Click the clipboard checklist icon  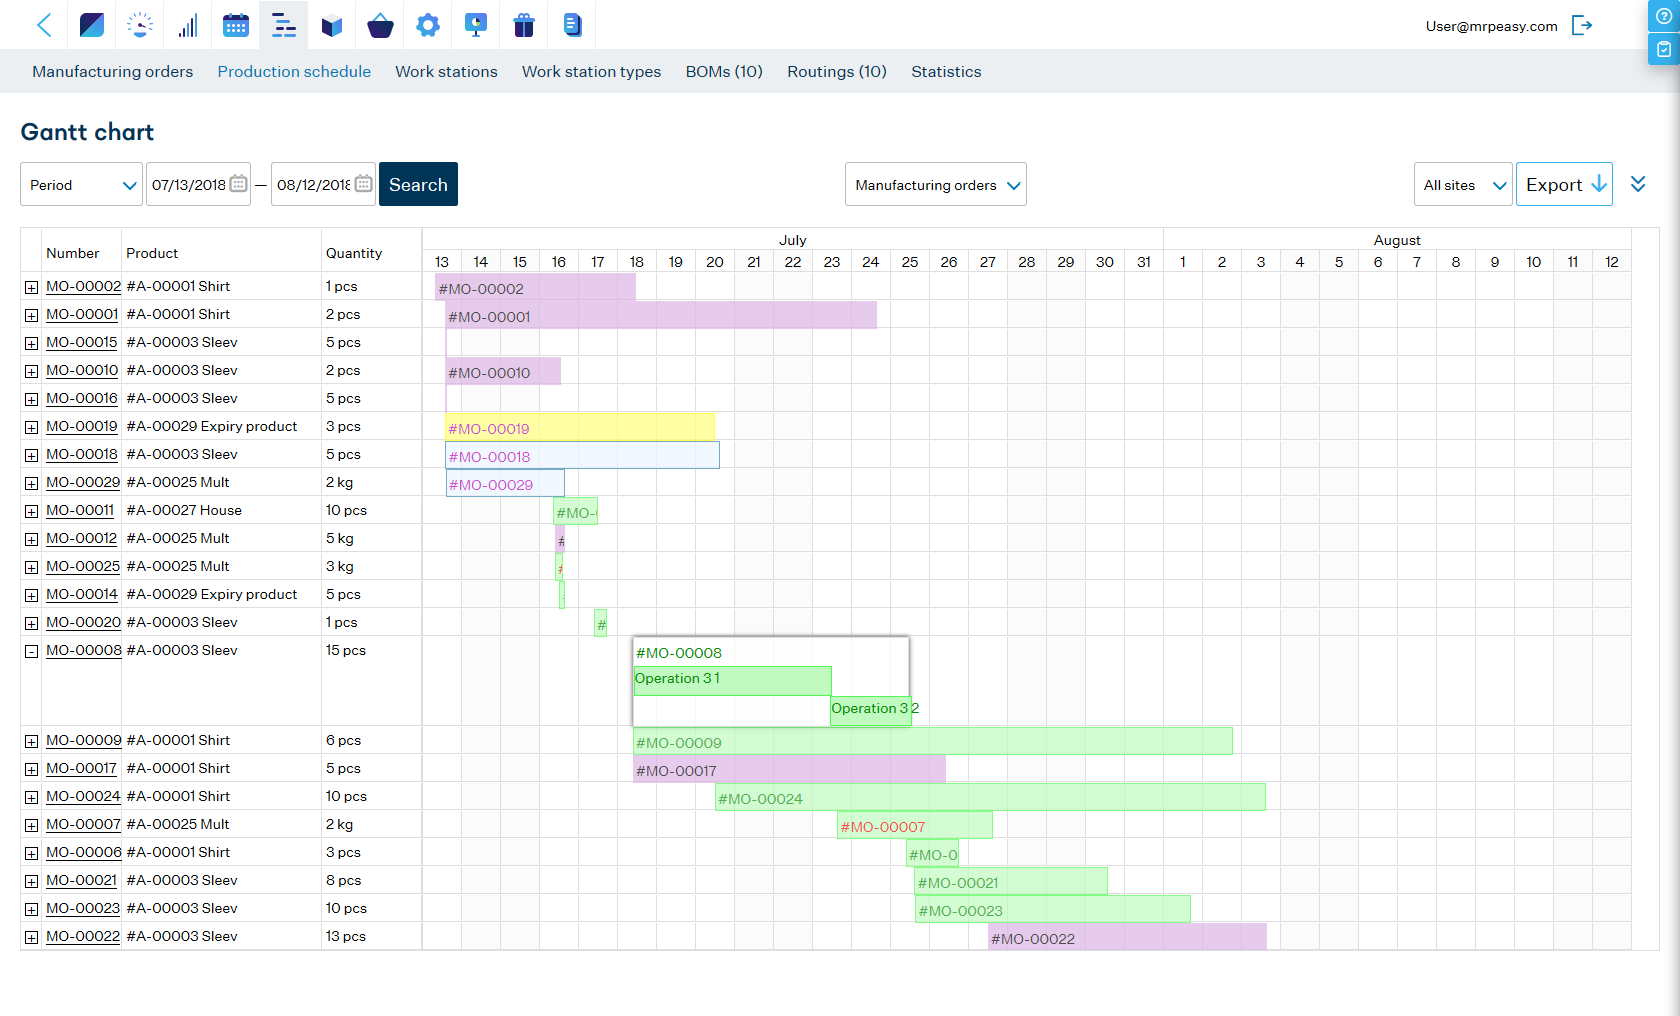[x=1664, y=49]
